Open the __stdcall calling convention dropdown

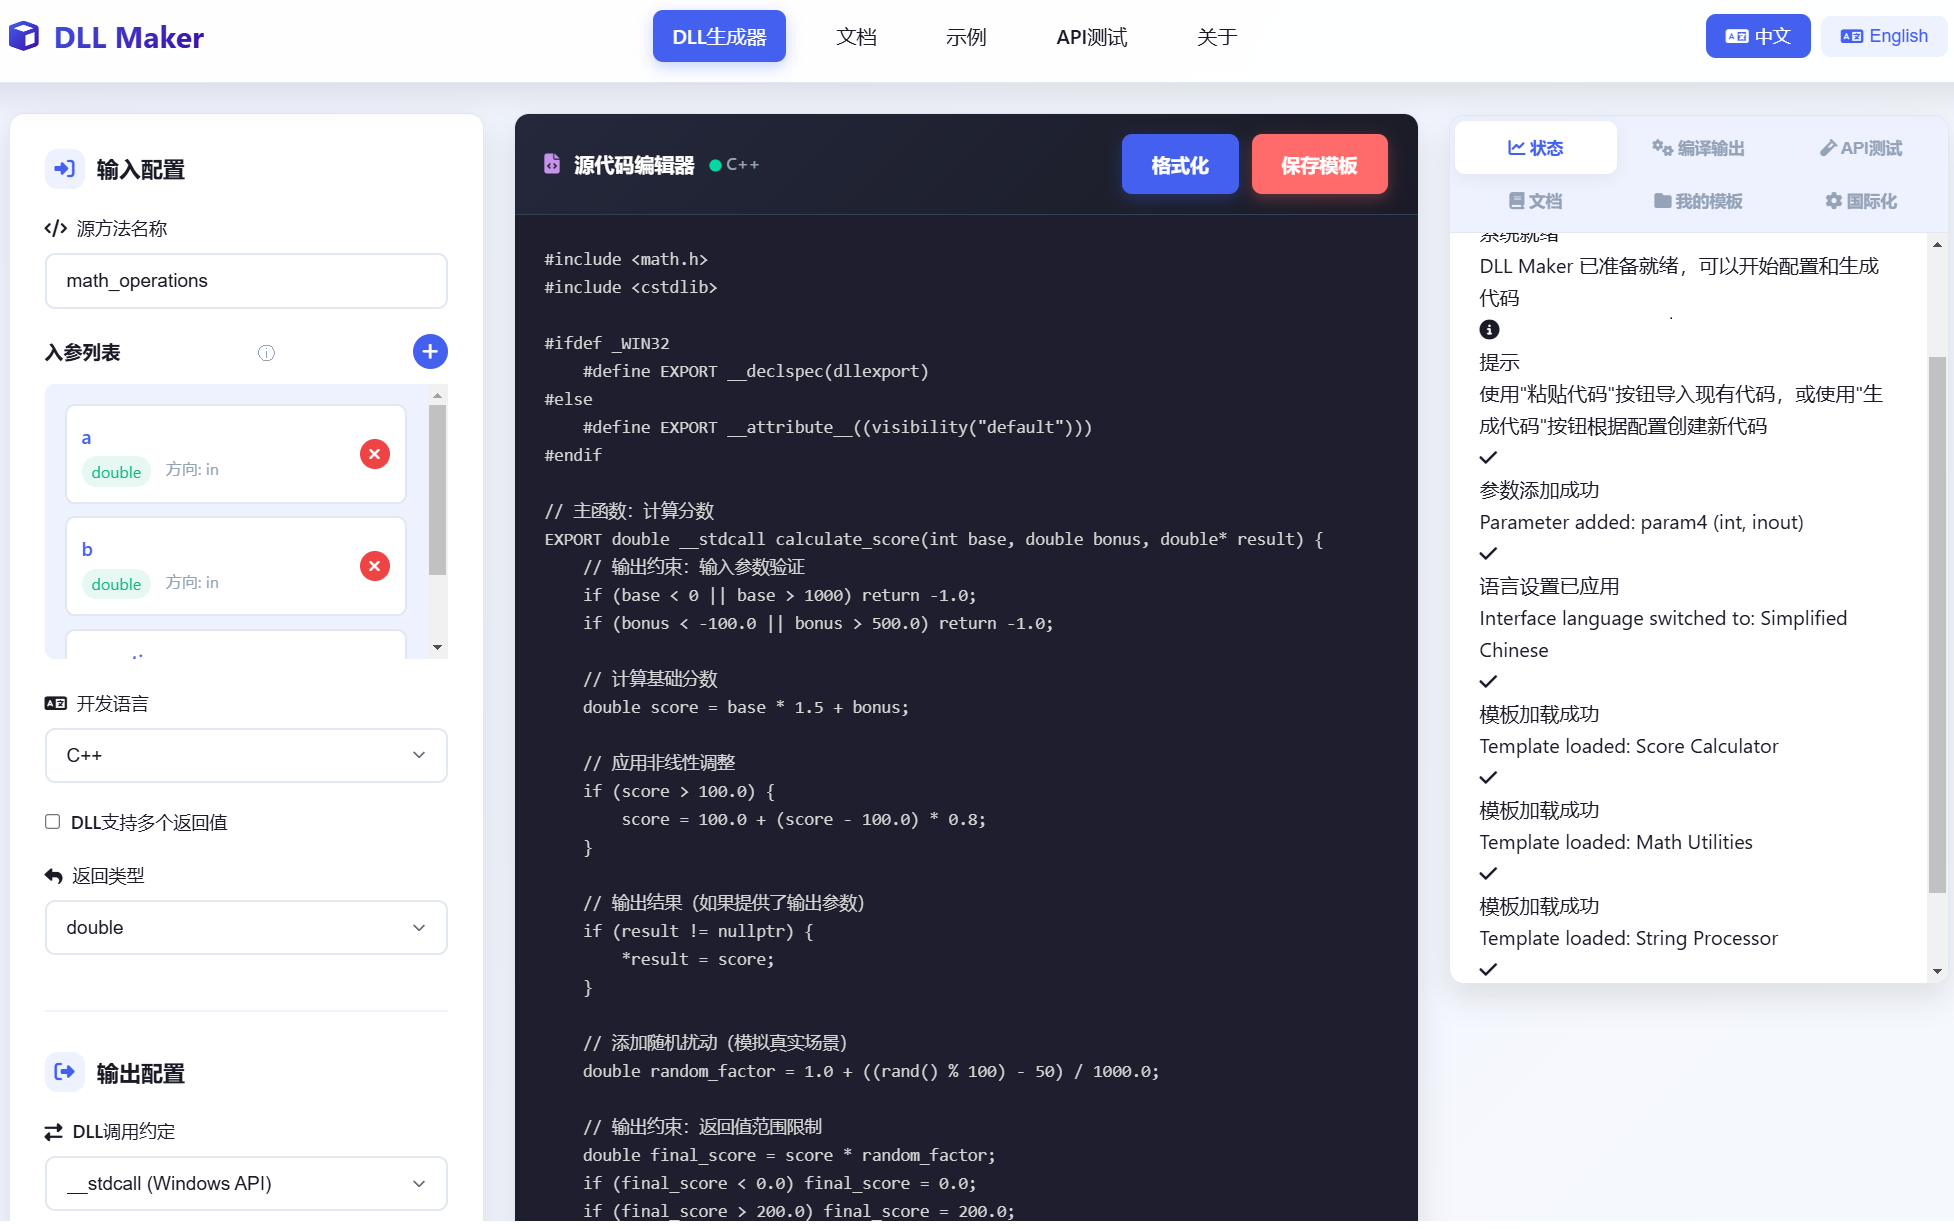(246, 1184)
